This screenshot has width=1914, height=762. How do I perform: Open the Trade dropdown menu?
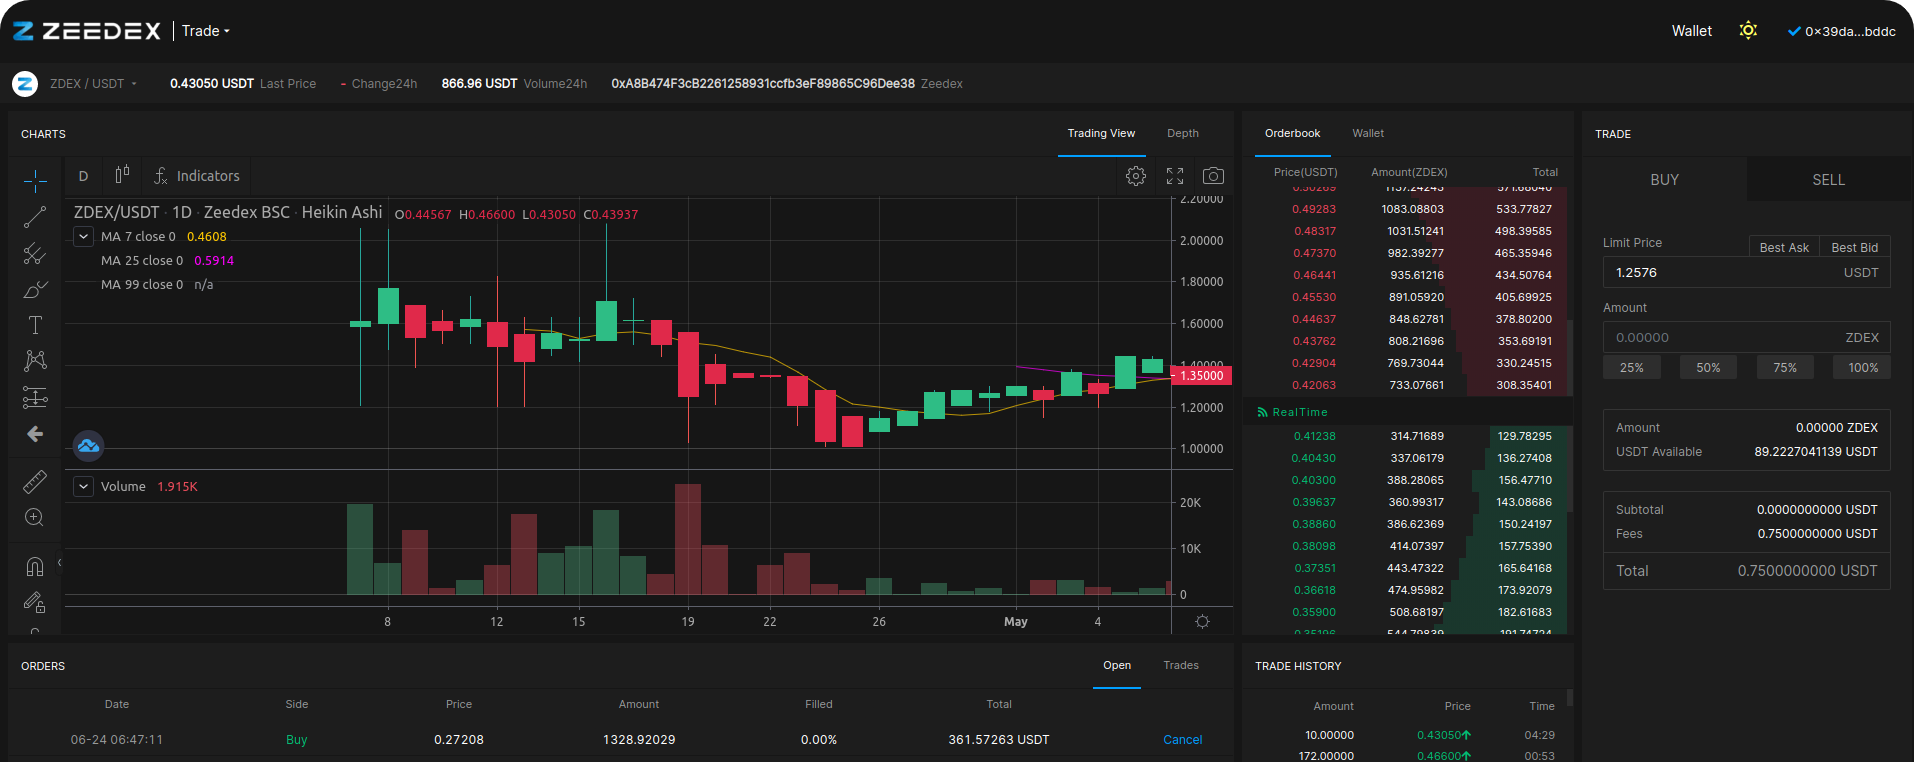pyautogui.click(x=206, y=31)
